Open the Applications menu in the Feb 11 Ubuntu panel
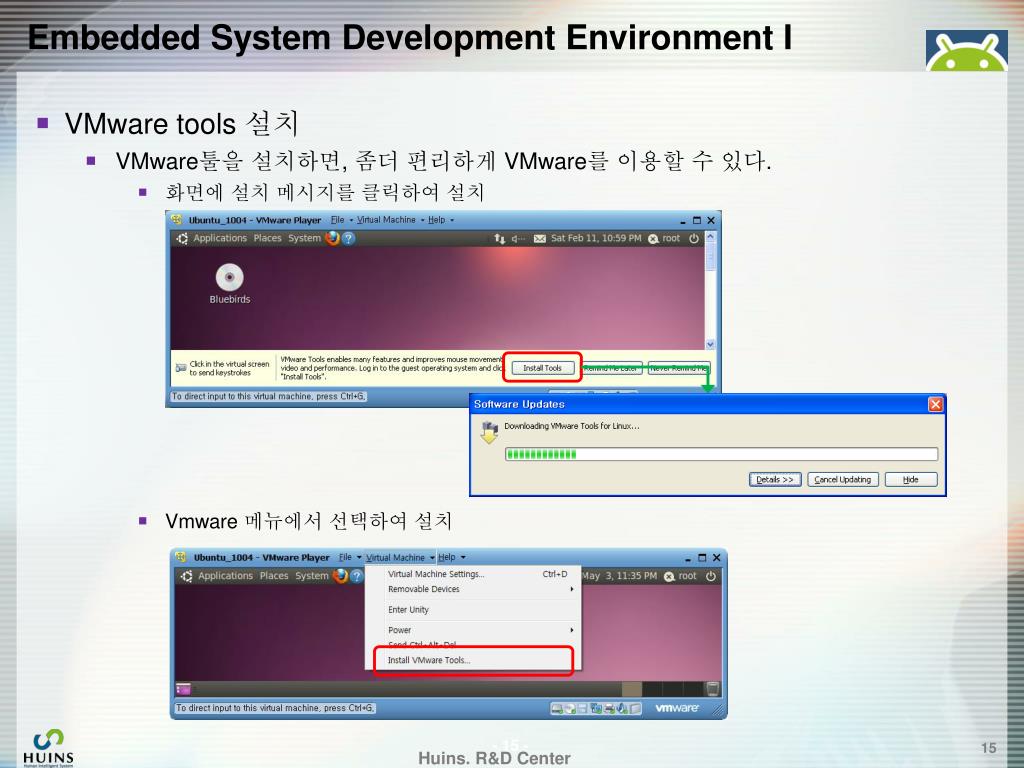This screenshot has width=1024, height=768. [220, 238]
